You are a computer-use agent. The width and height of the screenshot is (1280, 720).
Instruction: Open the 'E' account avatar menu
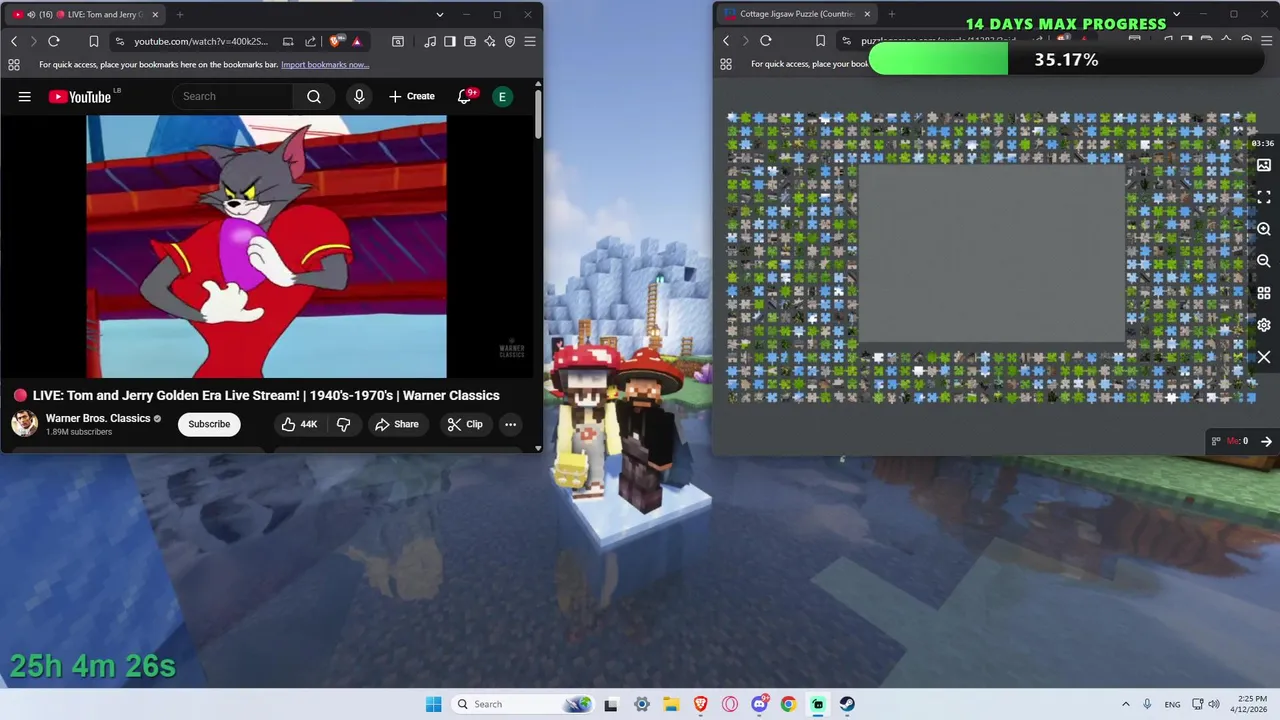[502, 96]
